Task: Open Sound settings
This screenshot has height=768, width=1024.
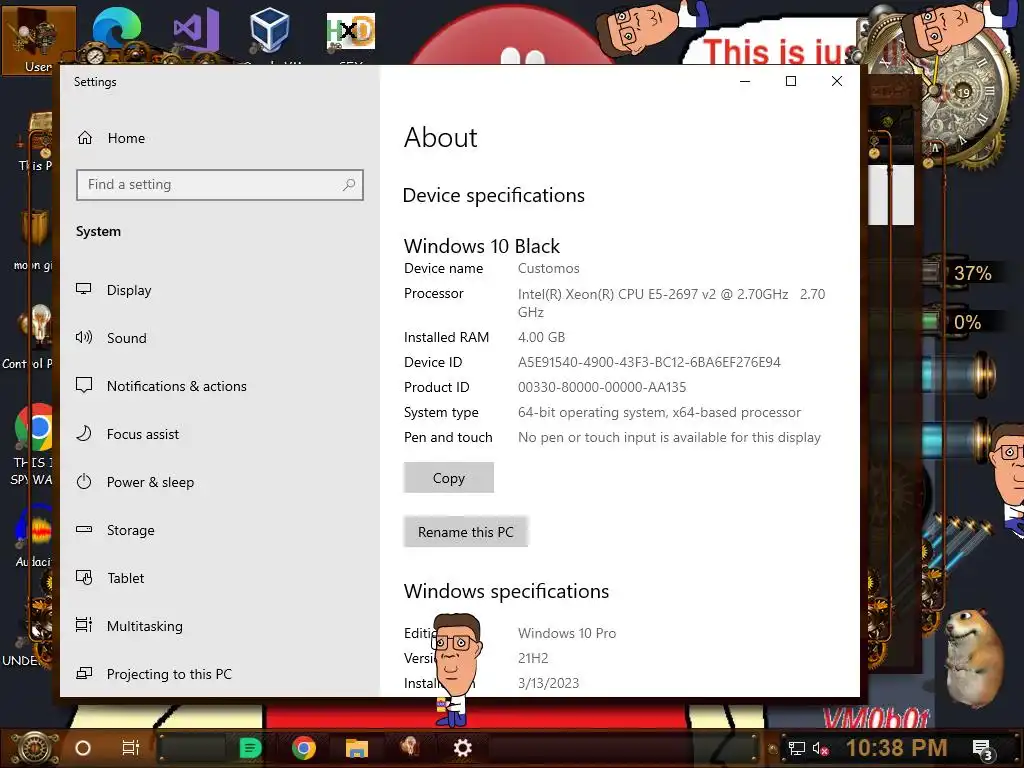Action: click(127, 338)
